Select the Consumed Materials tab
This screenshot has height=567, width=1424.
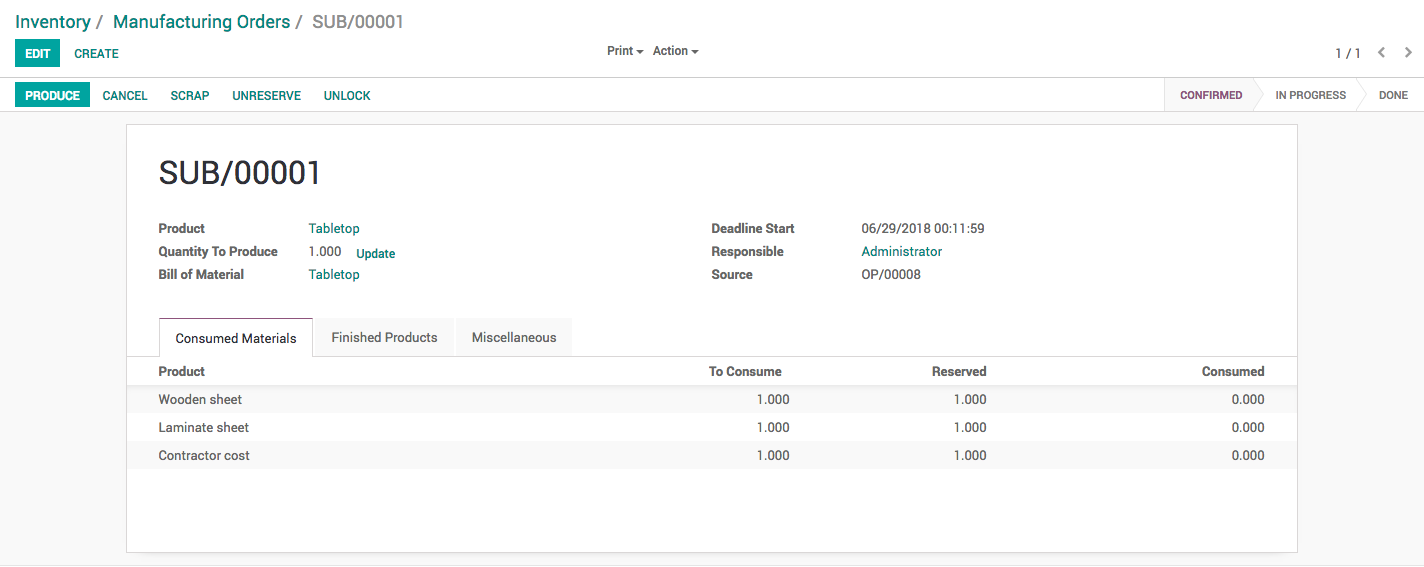(236, 339)
